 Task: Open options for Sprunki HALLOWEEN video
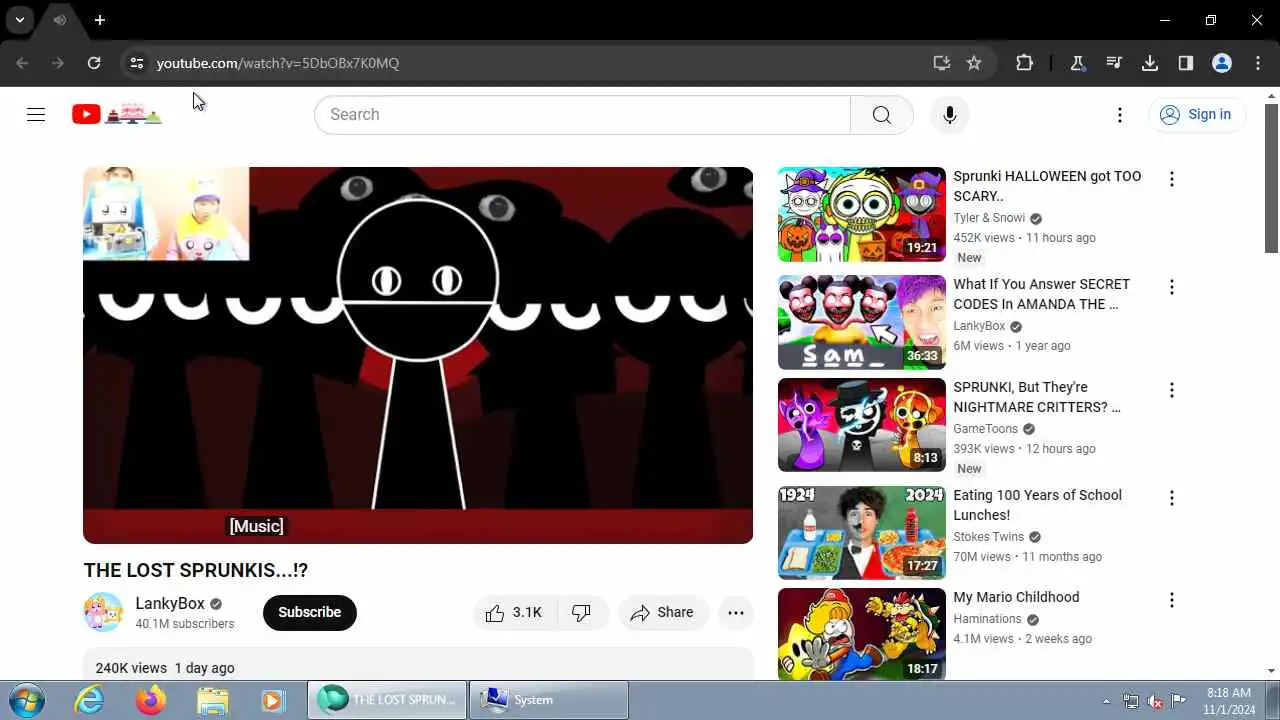click(x=1172, y=179)
